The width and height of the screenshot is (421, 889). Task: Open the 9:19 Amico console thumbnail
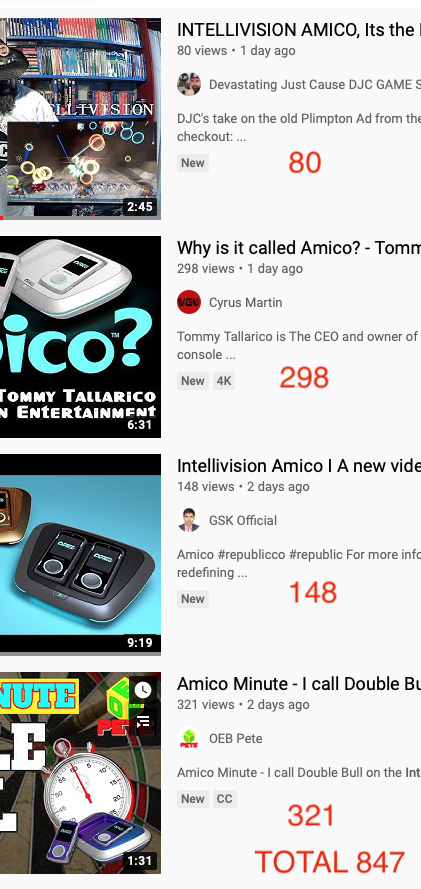(x=80, y=554)
